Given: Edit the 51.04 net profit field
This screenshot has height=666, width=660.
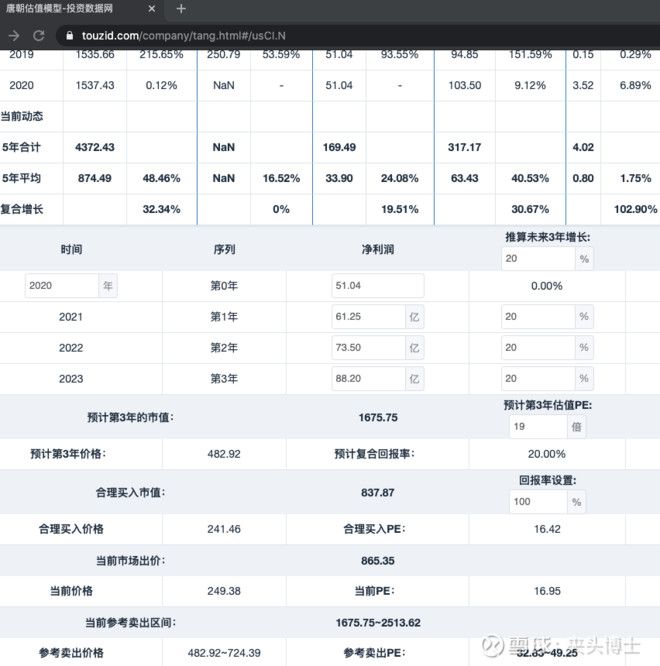Looking at the screenshot, I should (x=378, y=285).
